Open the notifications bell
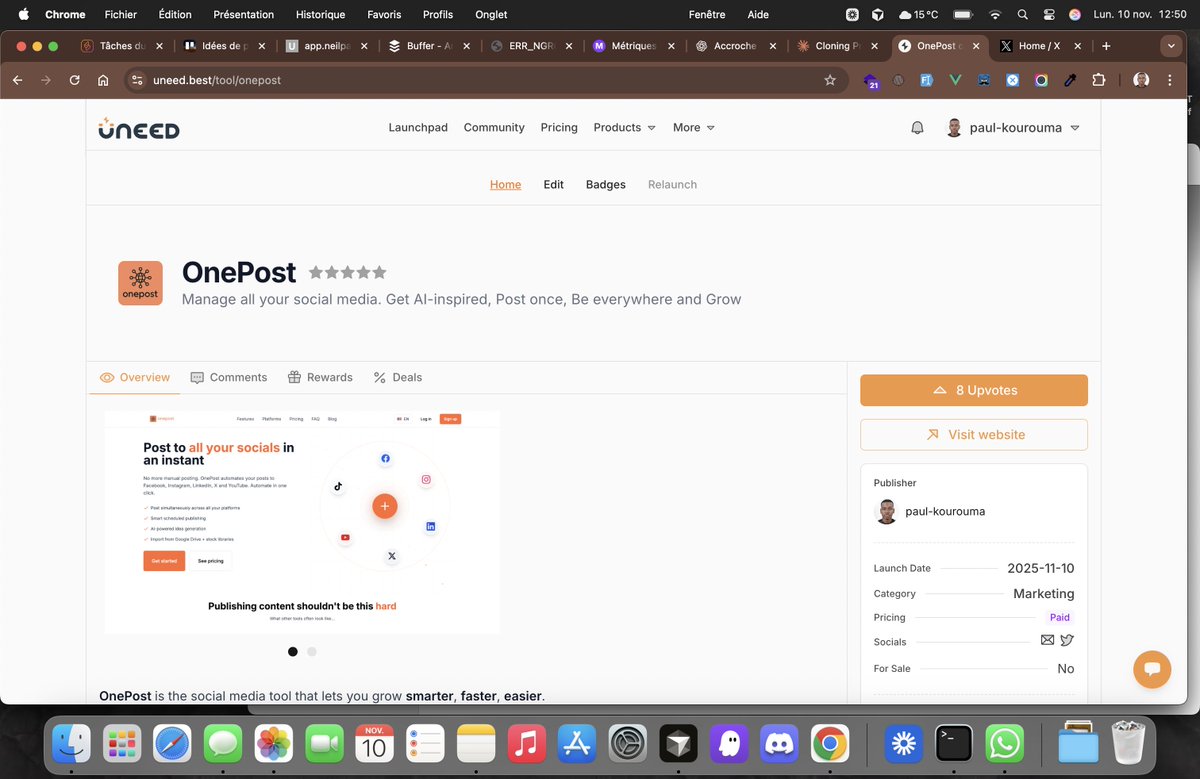 coord(917,128)
